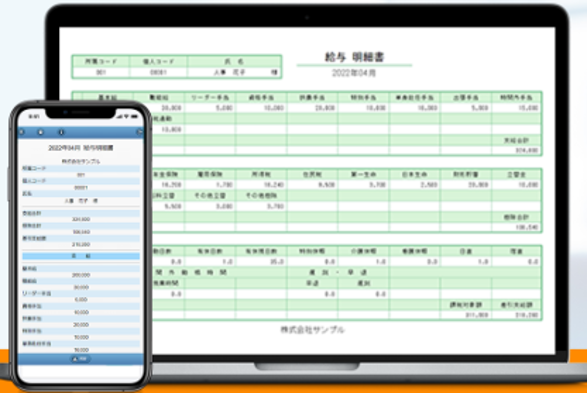Tap the info icon in phone's blue toolbar
587x393 pixels.
click(x=61, y=132)
